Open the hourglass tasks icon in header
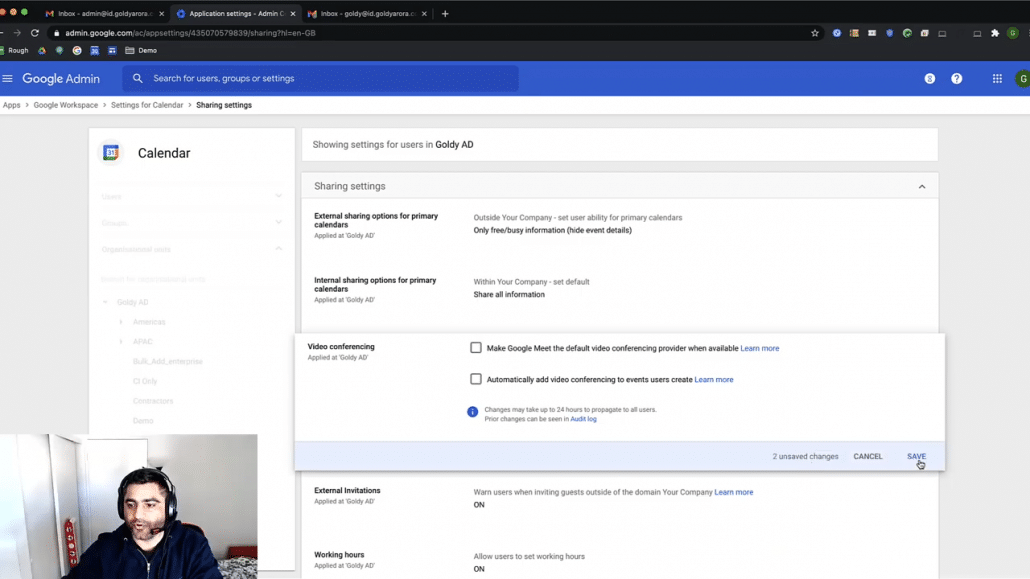 (x=929, y=78)
